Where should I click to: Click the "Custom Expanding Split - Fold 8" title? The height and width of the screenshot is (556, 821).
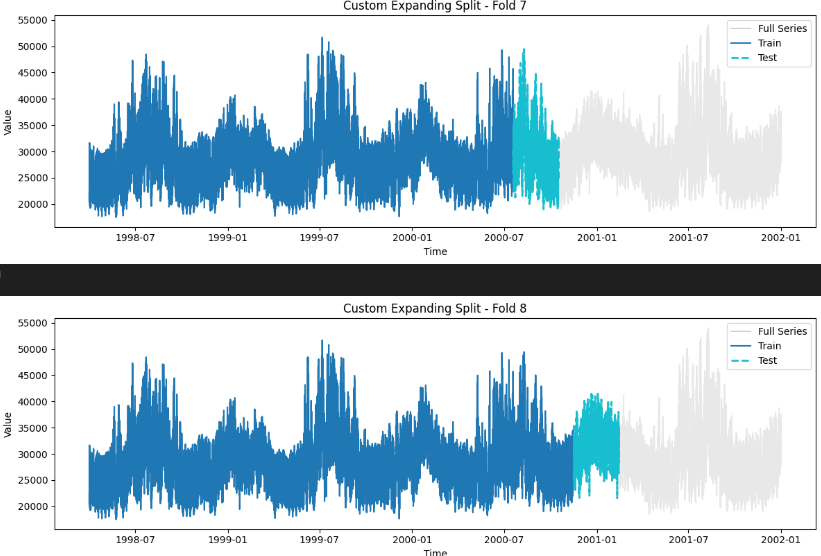434,308
